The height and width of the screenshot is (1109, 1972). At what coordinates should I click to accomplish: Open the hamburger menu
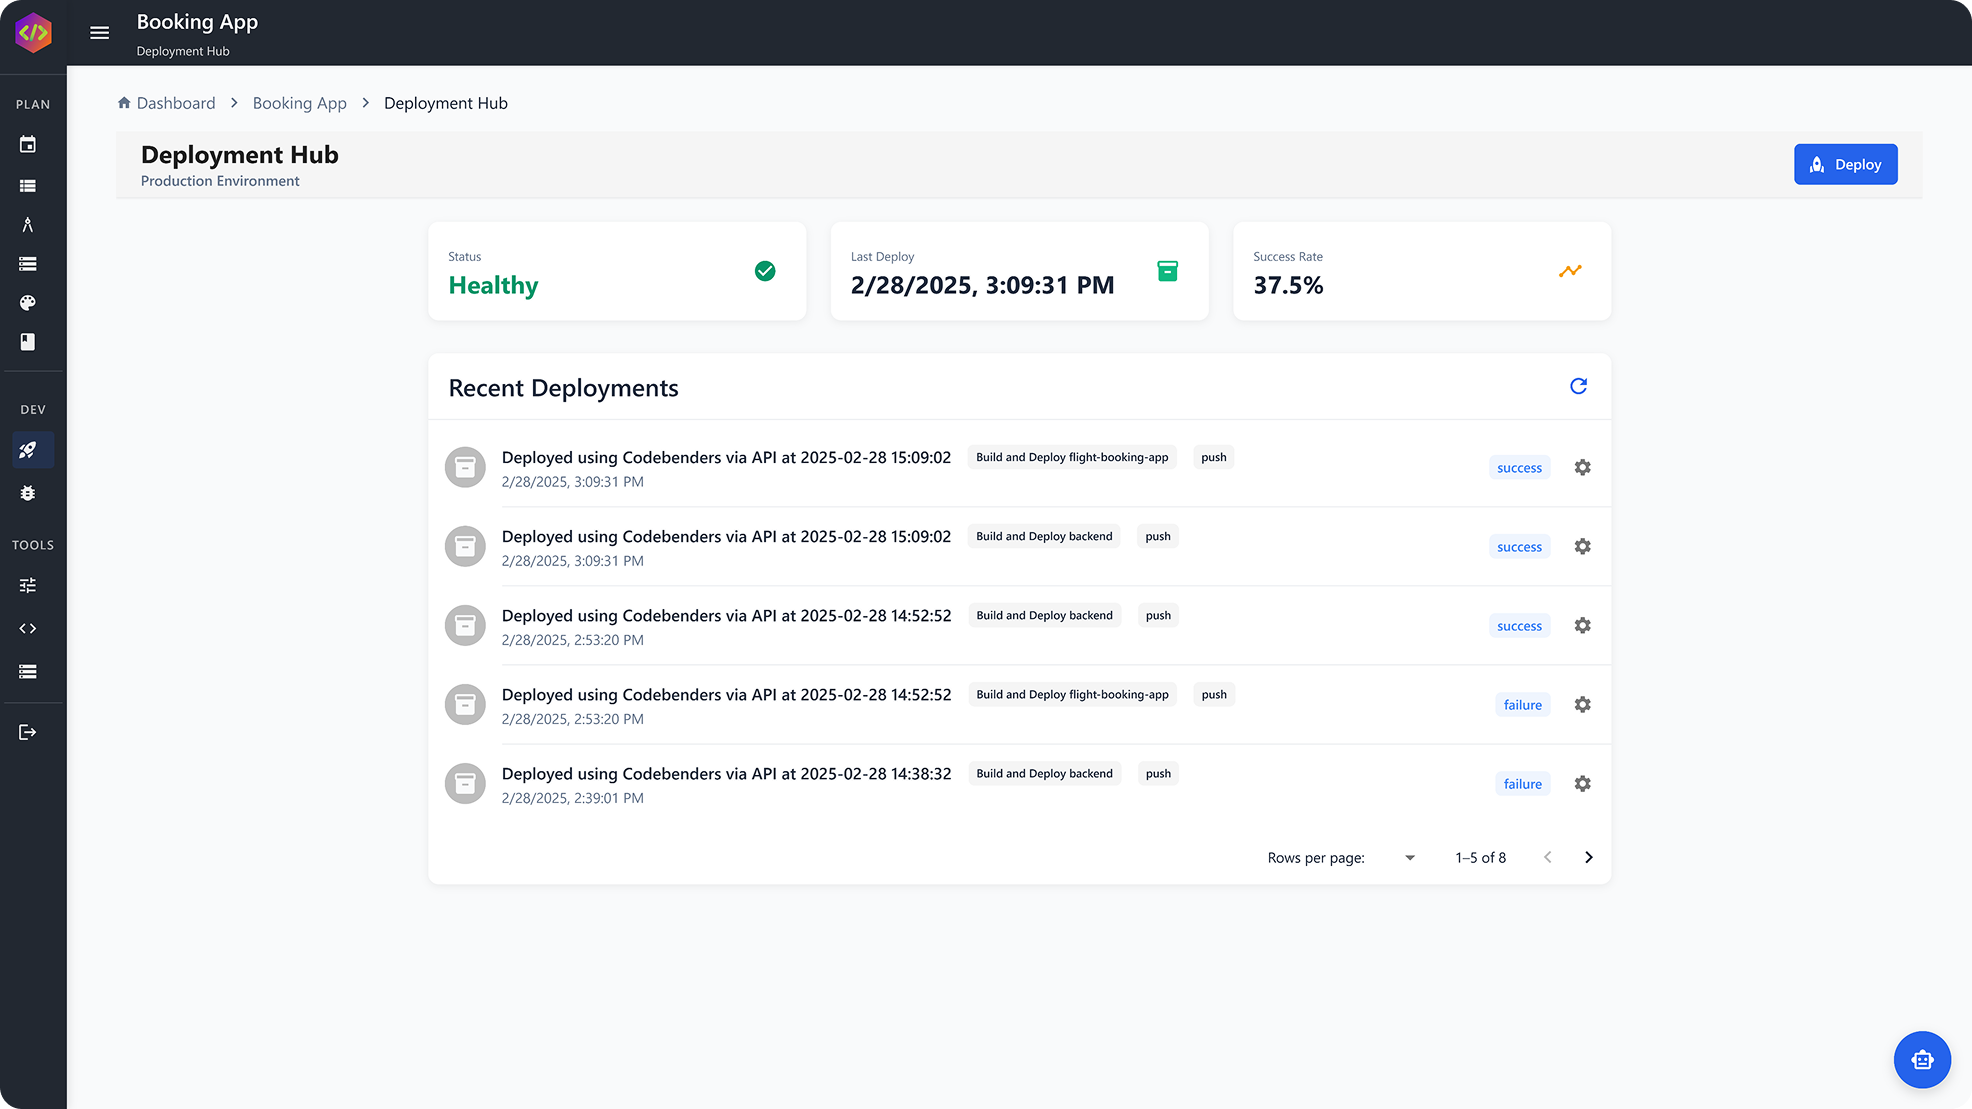(x=100, y=33)
